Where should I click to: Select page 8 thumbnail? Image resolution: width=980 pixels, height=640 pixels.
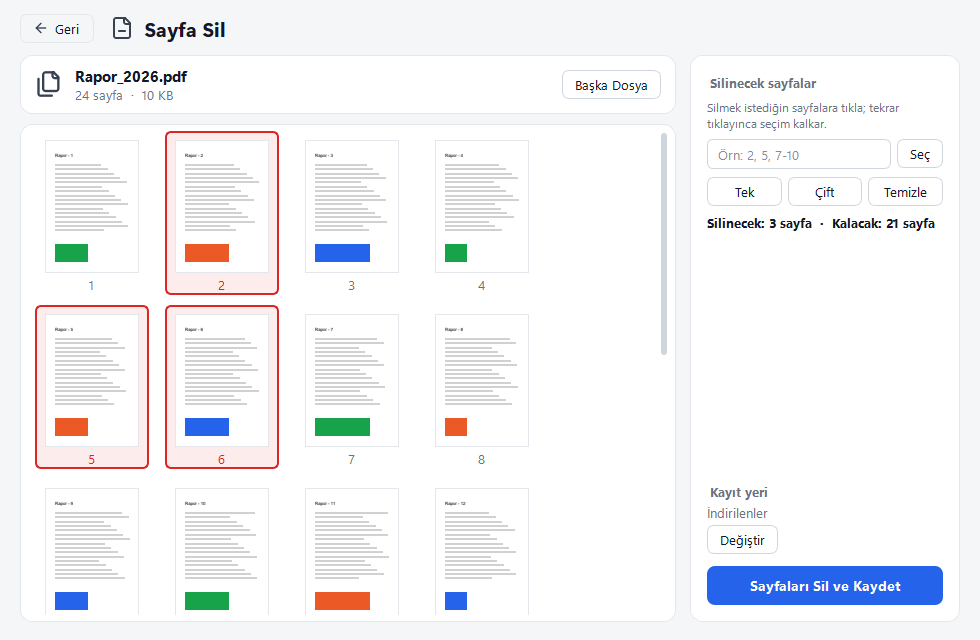pos(482,387)
